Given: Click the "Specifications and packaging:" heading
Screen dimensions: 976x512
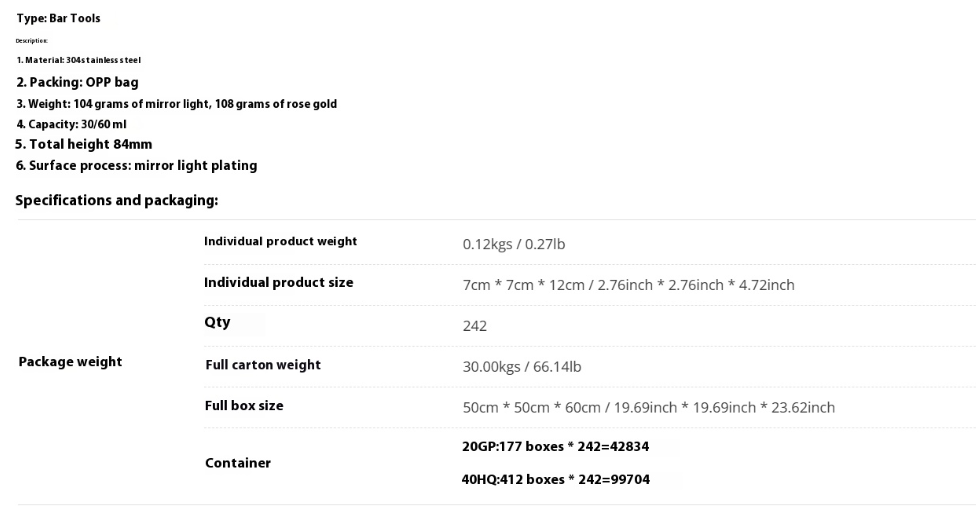Looking at the screenshot, I should [x=117, y=200].
